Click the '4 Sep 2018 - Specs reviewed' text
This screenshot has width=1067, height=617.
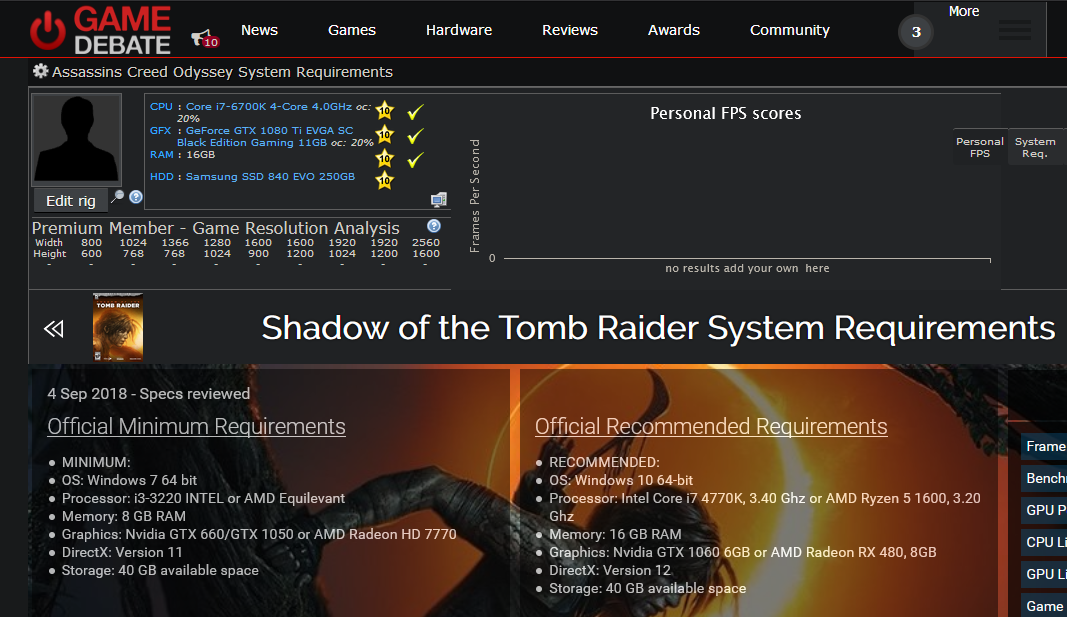(x=148, y=394)
